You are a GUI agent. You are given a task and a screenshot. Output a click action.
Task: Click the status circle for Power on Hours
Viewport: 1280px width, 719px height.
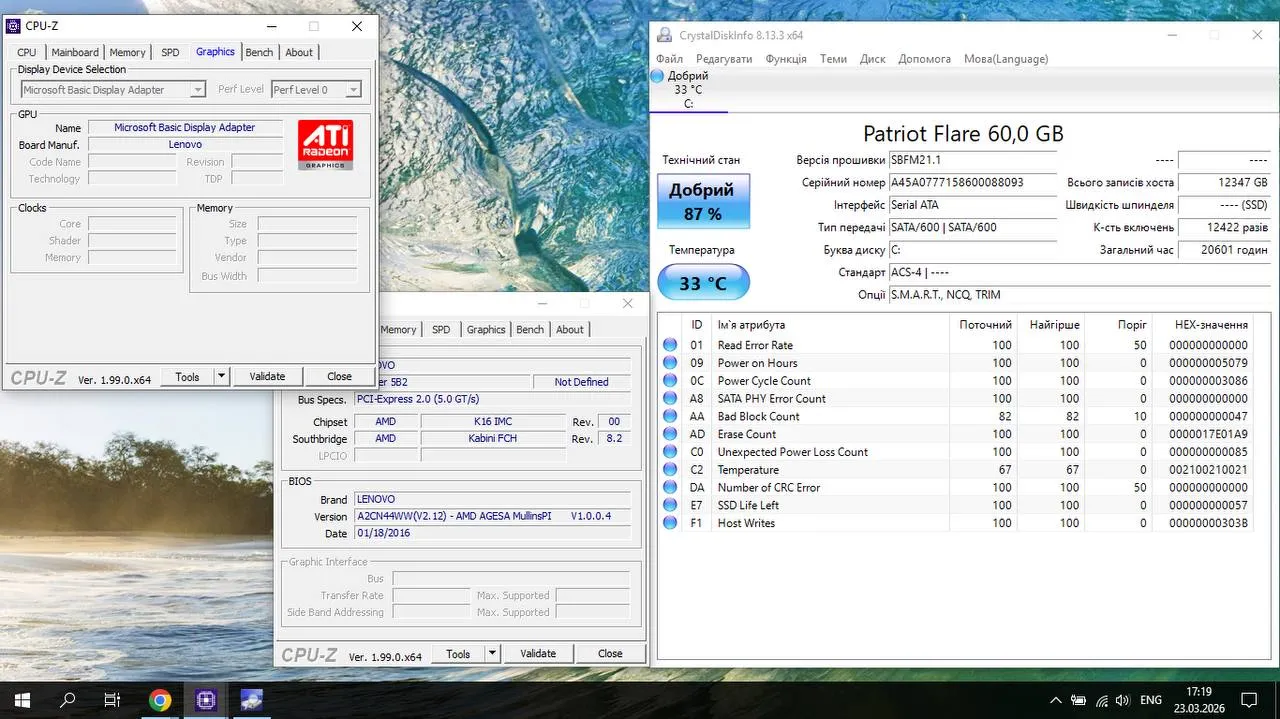pos(670,363)
